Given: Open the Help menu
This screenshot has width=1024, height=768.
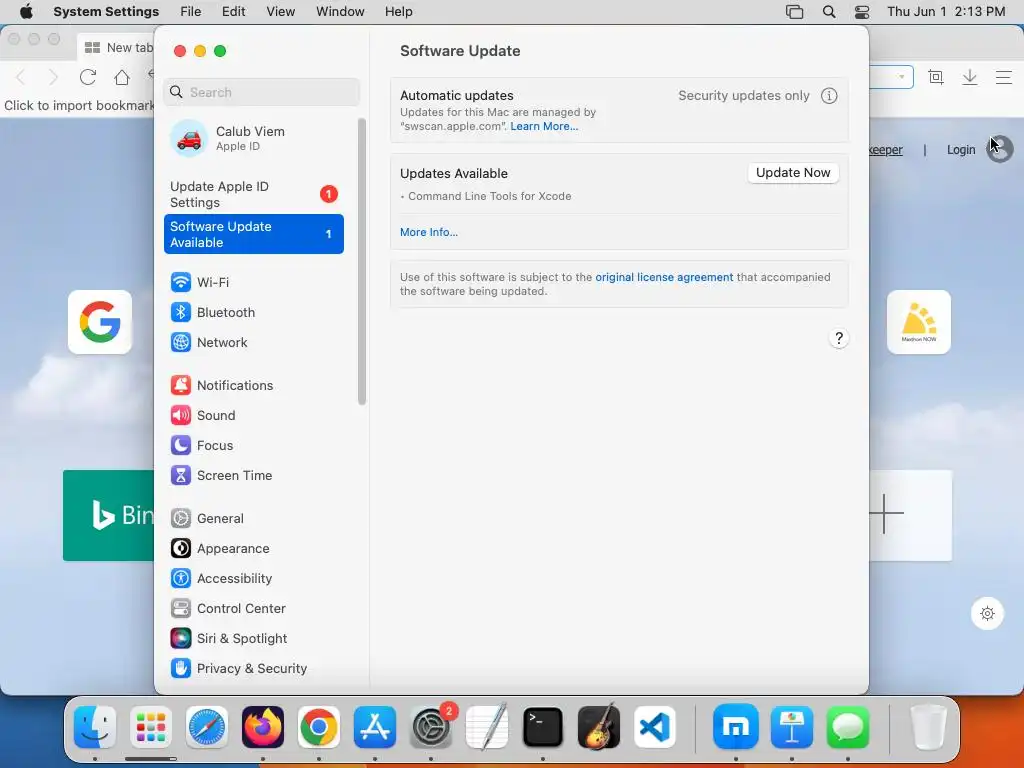Looking at the screenshot, I should [398, 12].
